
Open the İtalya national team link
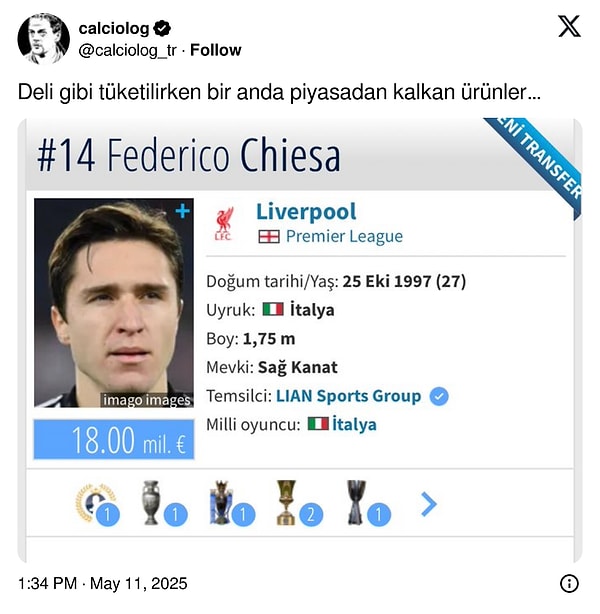point(354,424)
